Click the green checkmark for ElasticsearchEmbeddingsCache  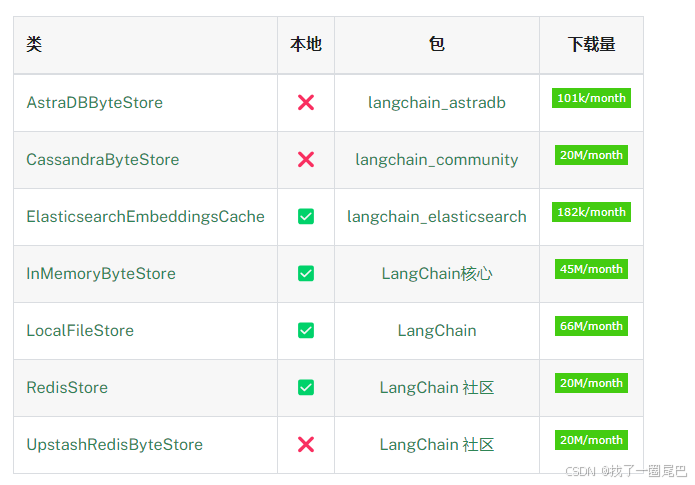pyautogui.click(x=306, y=216)
